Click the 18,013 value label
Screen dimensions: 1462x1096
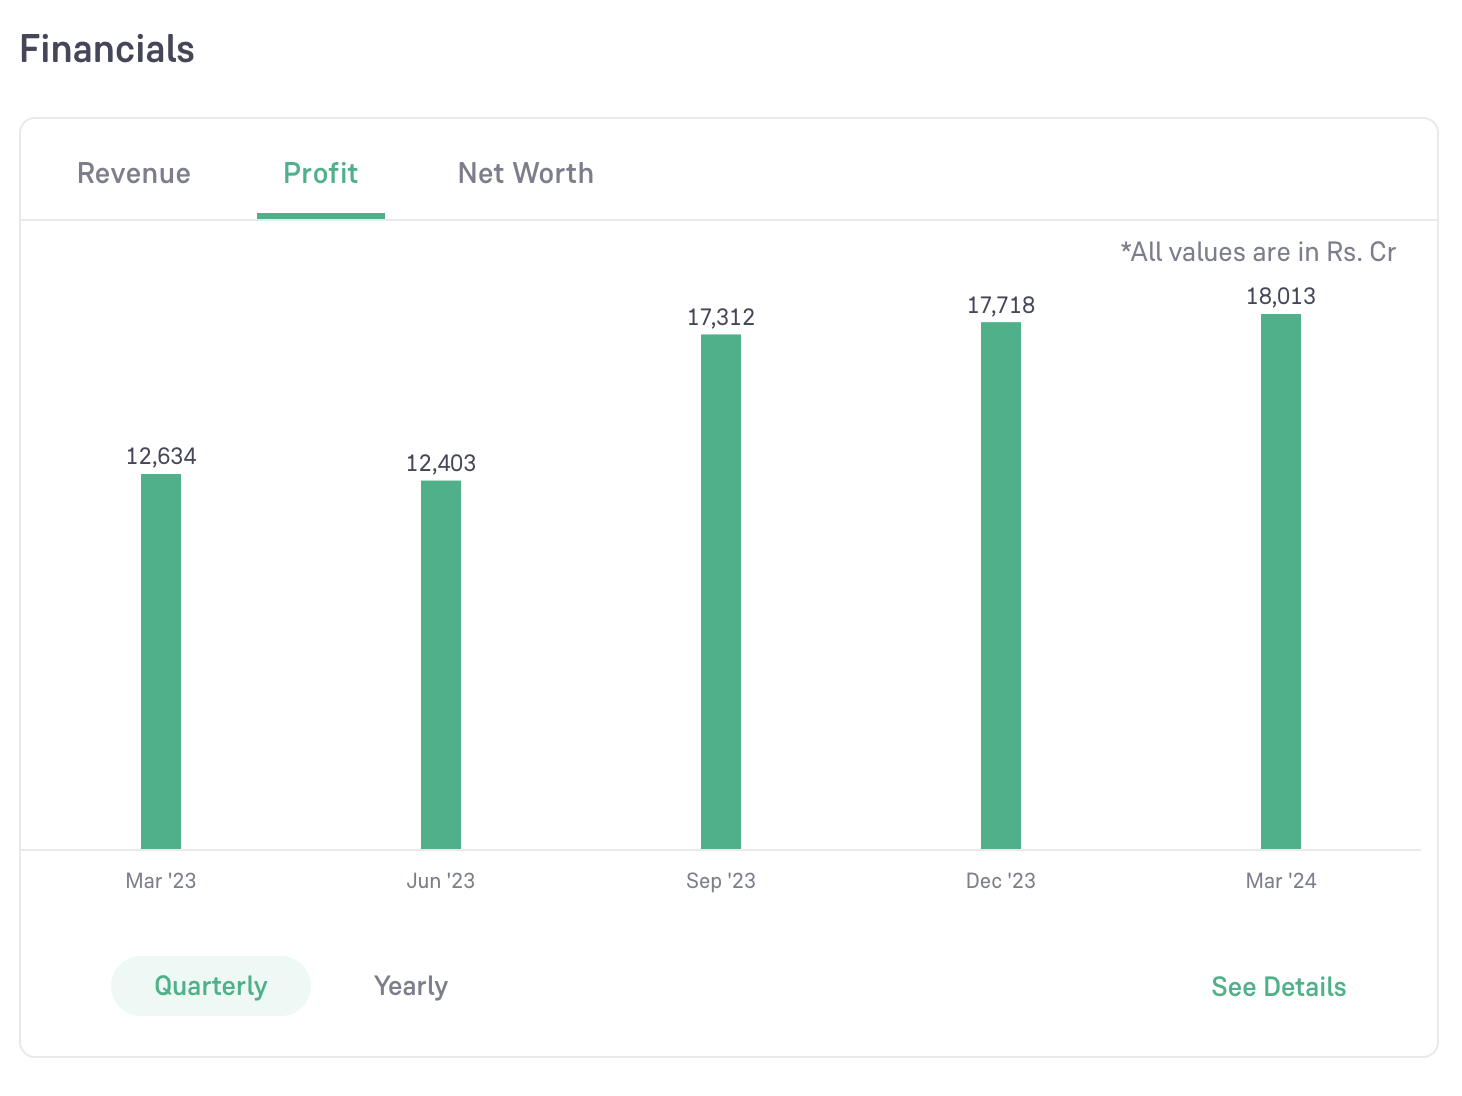1281,296
